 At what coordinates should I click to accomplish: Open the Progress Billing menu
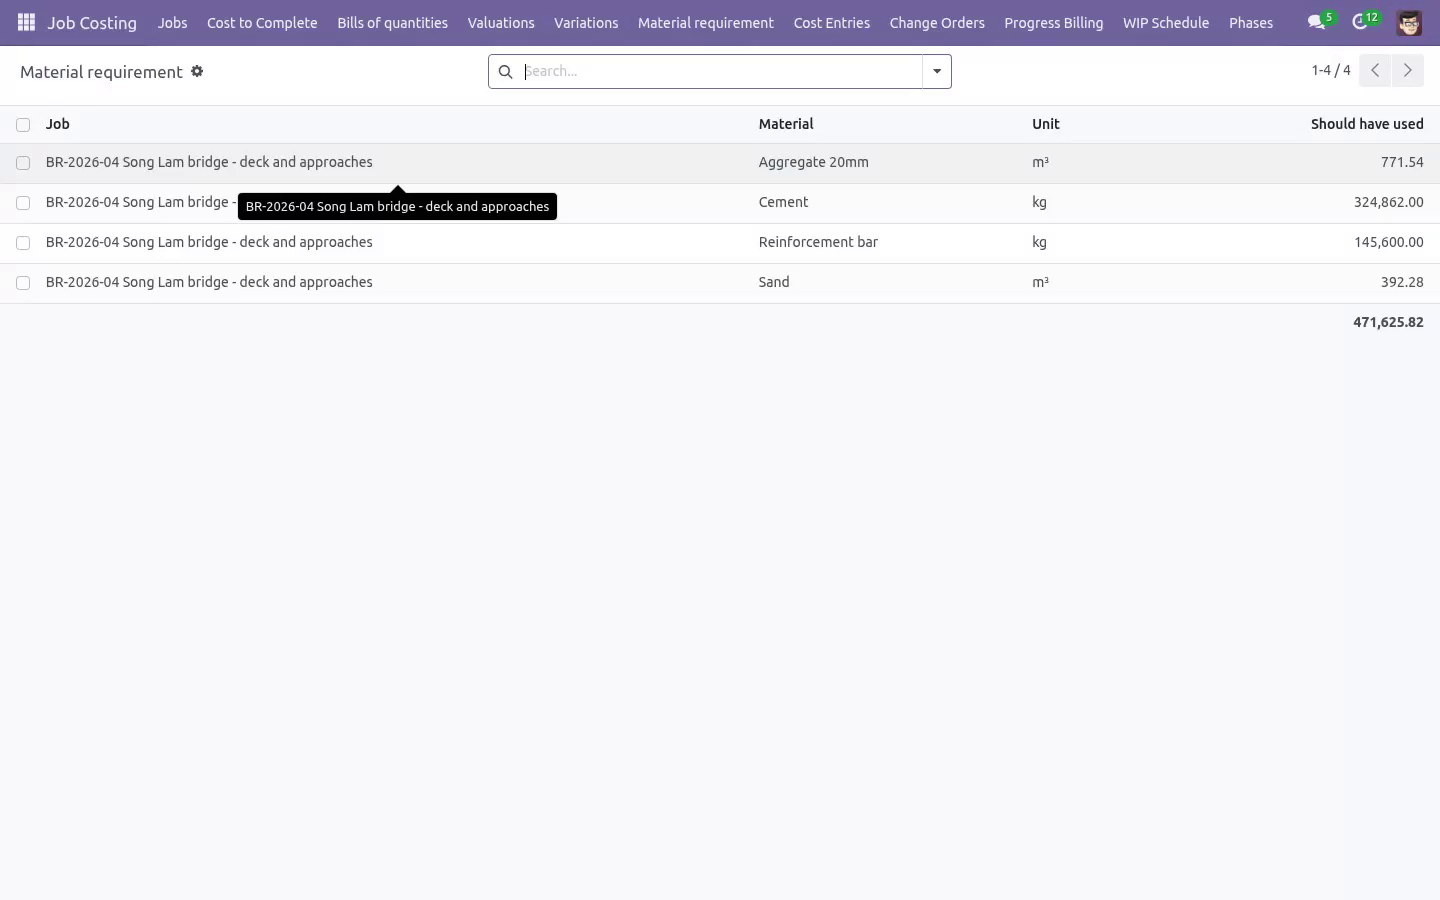click(1054, 23)
